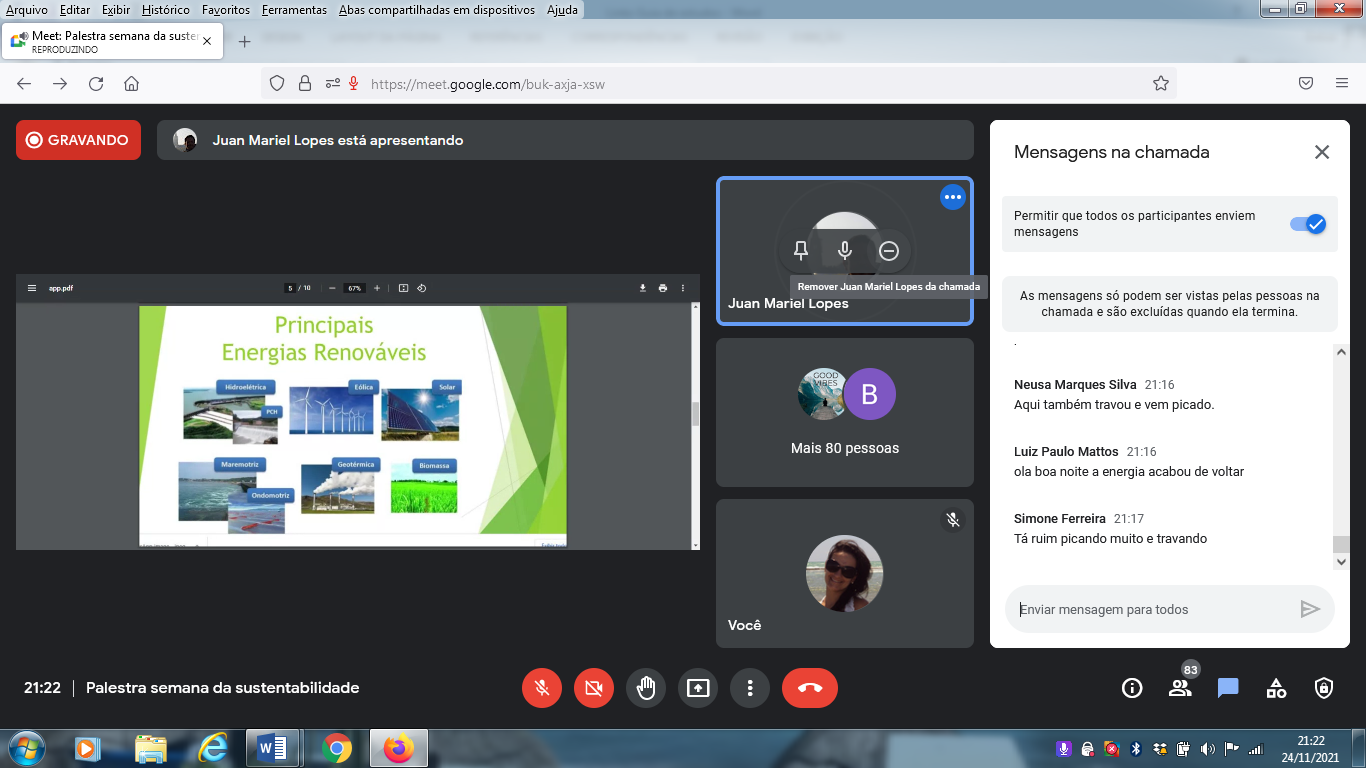Screen dimensions: 1366x768
Task: Open more options menu in bottom bar
Action: tap(750, 688)
